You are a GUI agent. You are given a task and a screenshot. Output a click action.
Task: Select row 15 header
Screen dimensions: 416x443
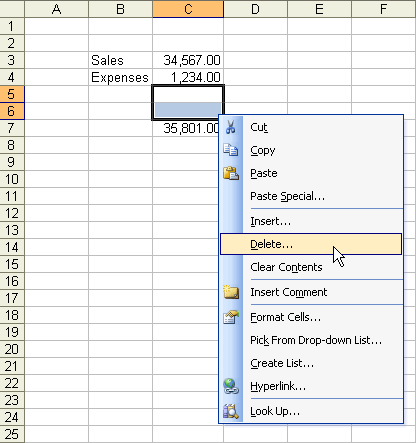12,264
